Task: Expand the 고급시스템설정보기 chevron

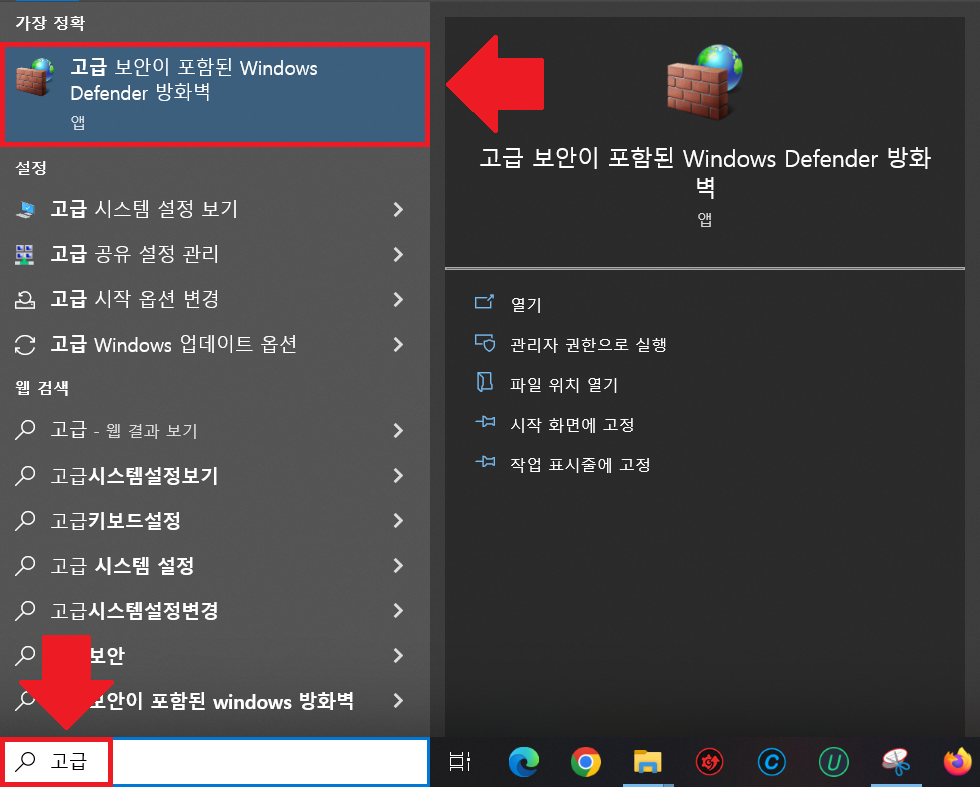Action: (x=398, y=476)
